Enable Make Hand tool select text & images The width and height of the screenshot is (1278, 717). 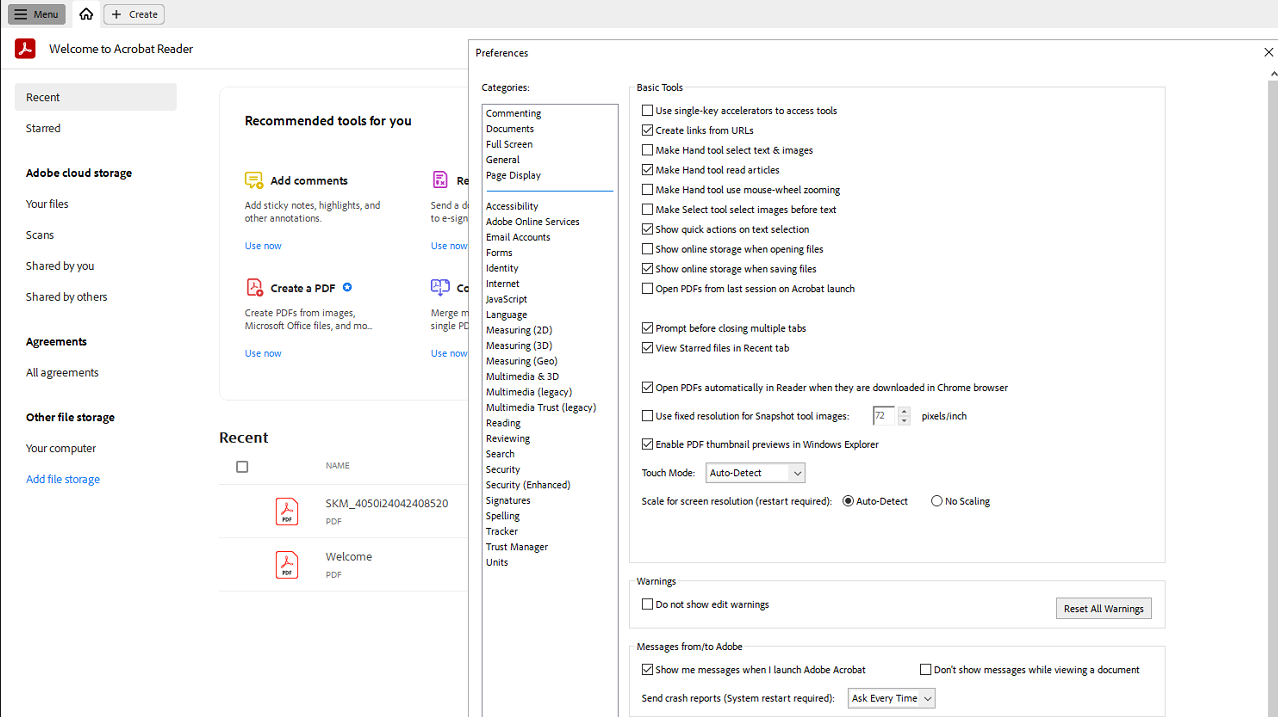[x=647, y=150]
